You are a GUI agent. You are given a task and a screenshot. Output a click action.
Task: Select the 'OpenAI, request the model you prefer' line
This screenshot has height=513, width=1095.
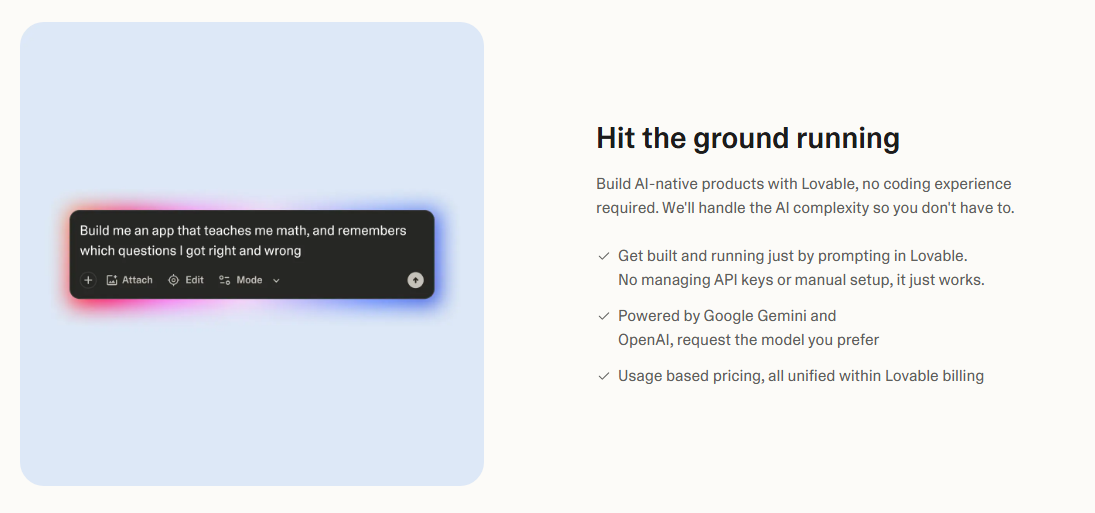pyautogui.click(x=748, y=340)
